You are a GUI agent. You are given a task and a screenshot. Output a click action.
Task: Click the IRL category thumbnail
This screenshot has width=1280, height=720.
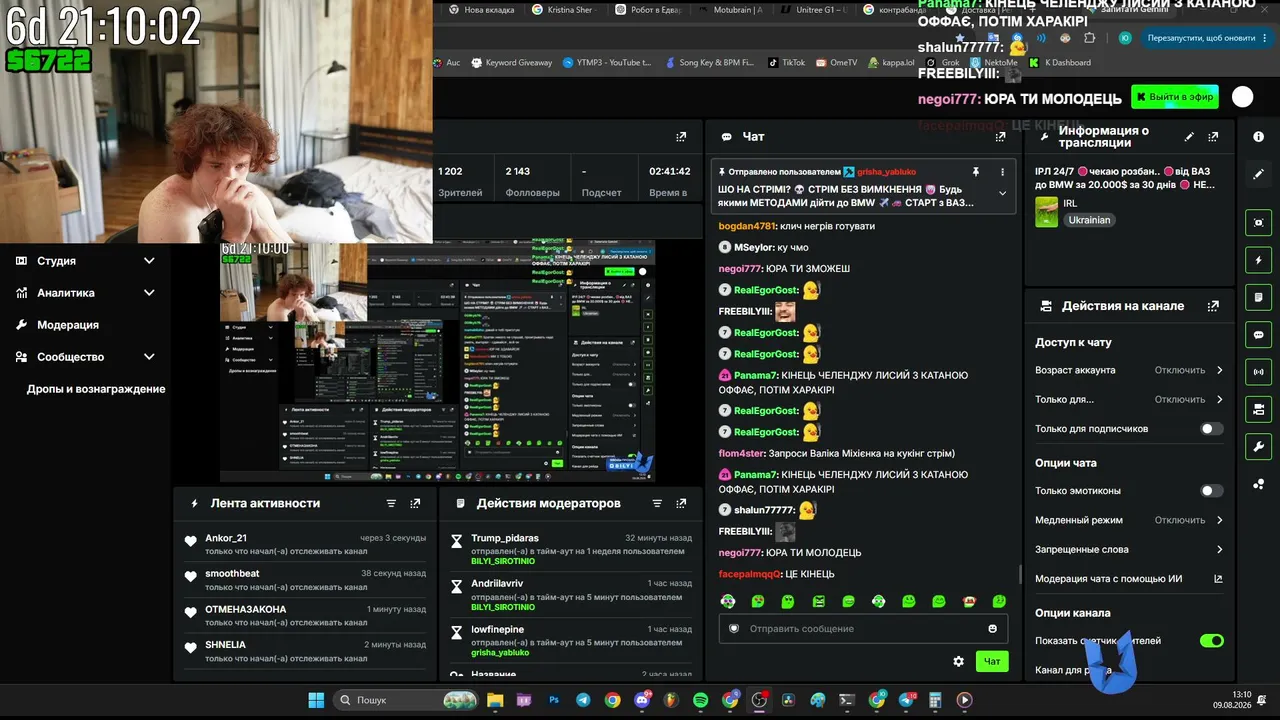coord(1046,212)
